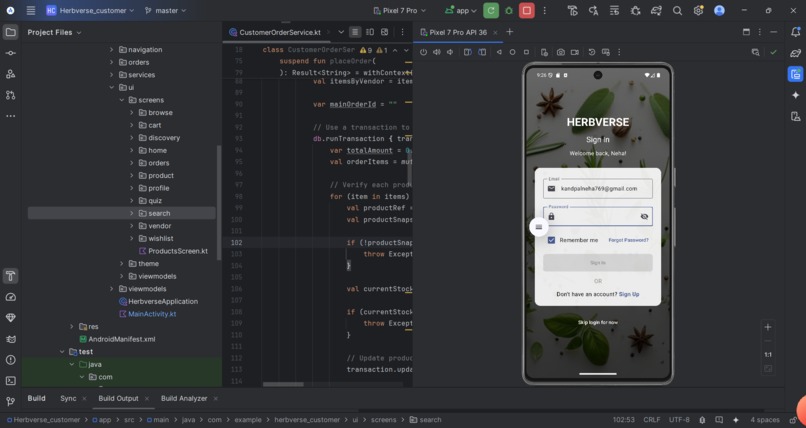Click Forgot Password link

[x=628, y=240]
